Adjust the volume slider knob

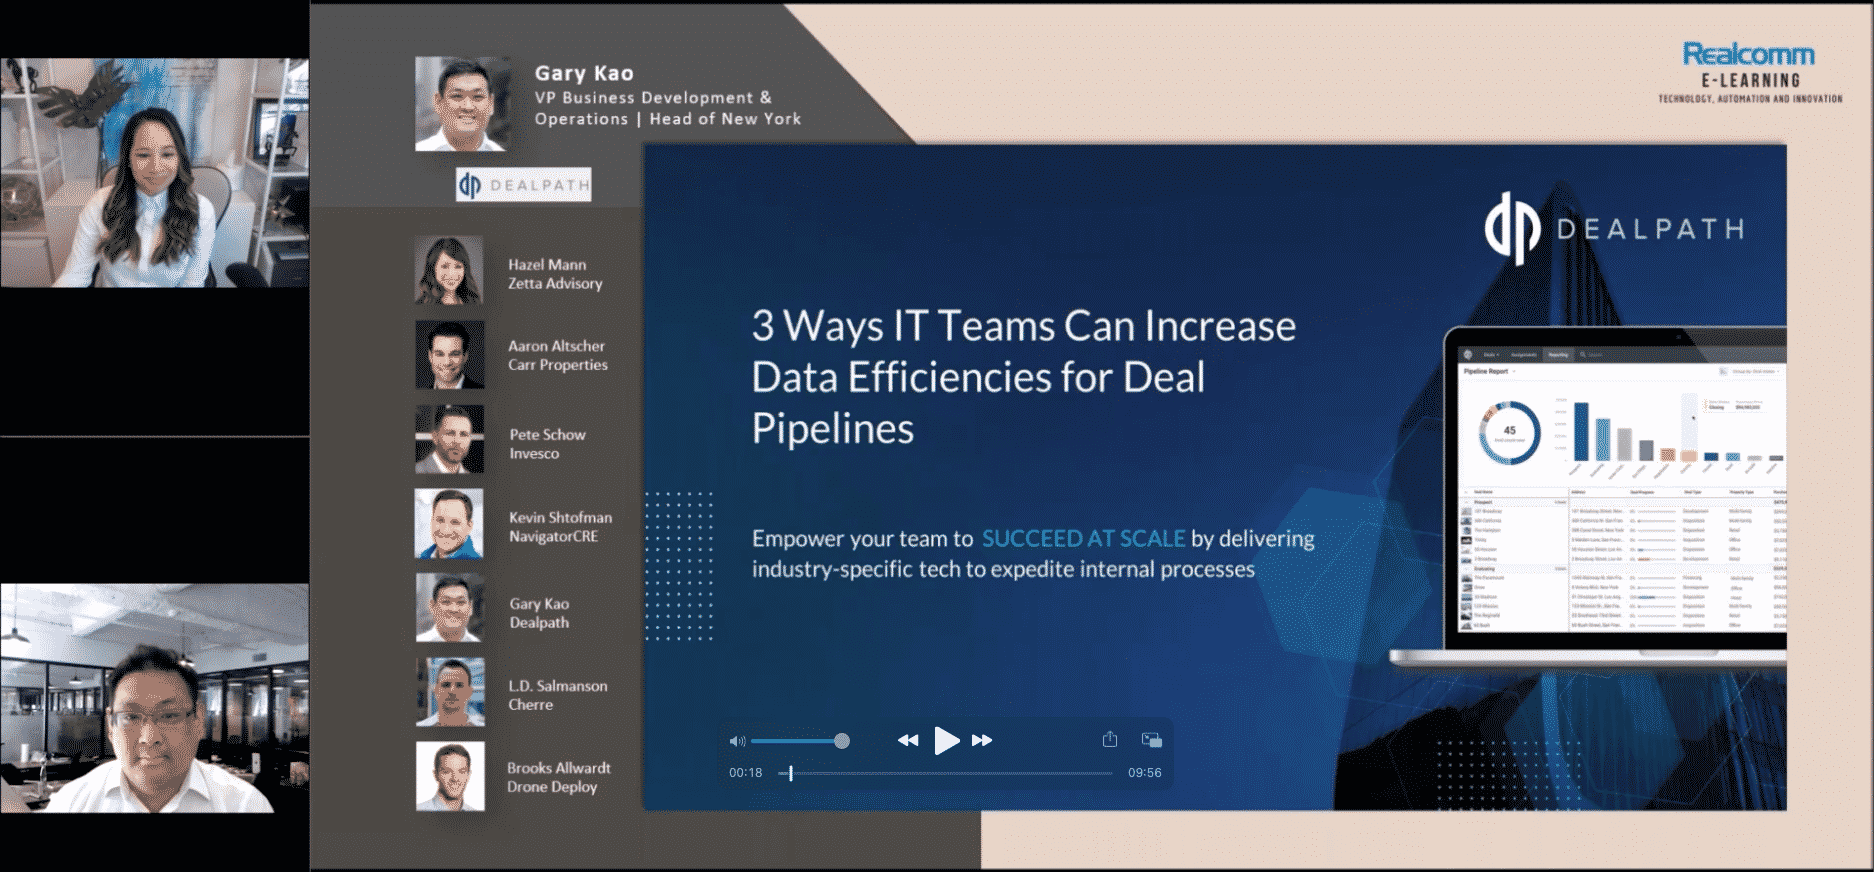click(x=842, y=741)
